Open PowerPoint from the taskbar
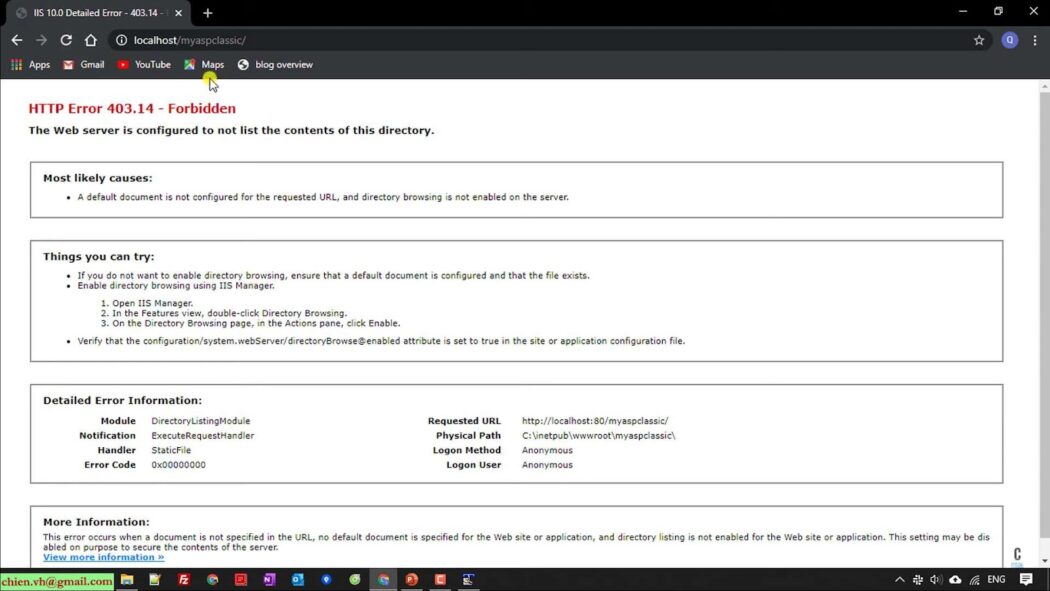 (411, 580)
